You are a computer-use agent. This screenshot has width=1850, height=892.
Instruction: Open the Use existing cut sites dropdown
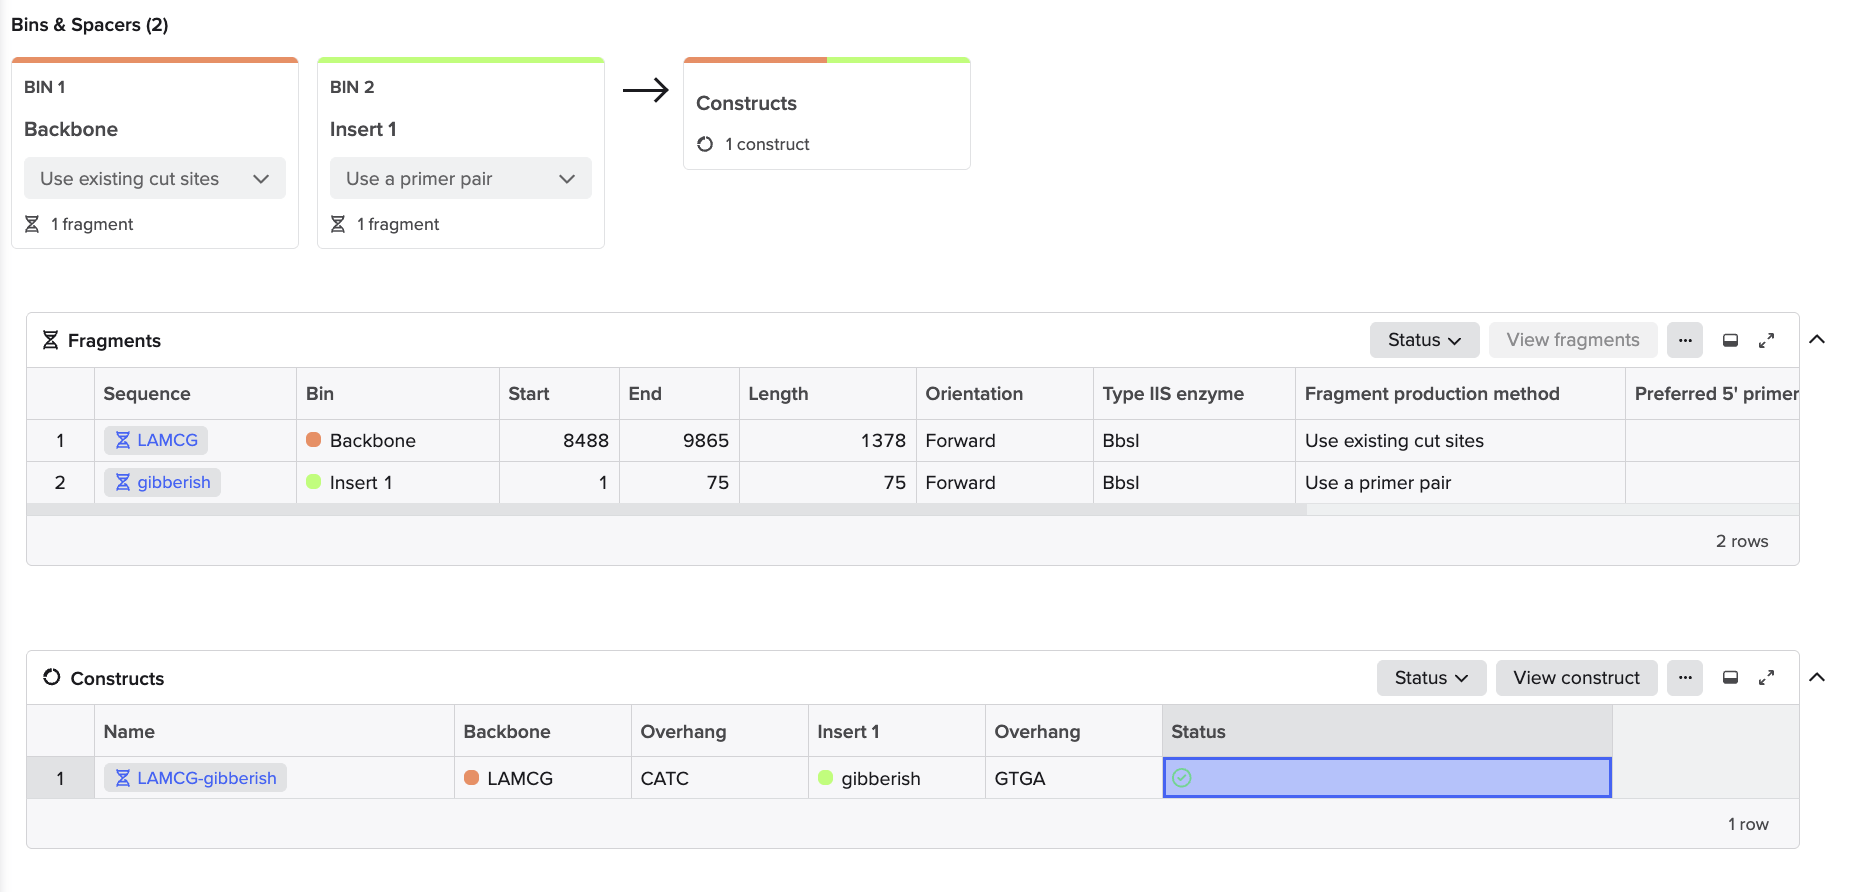(x=155, y=179)
